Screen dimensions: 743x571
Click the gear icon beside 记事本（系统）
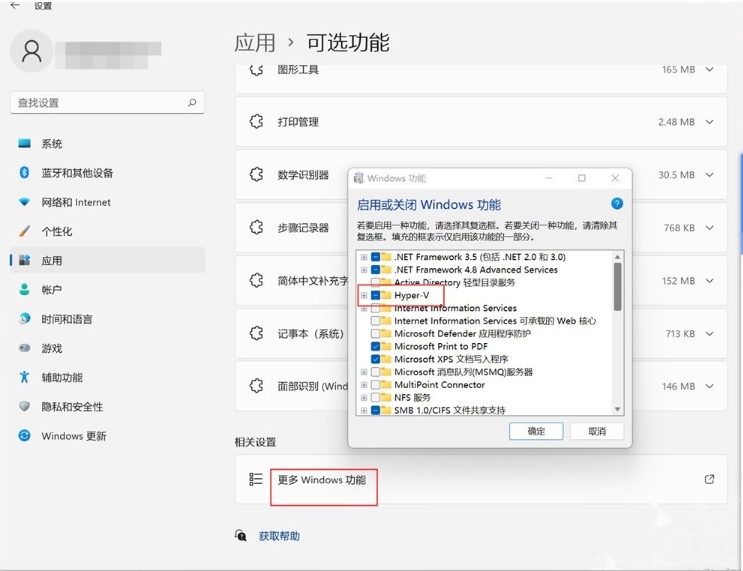pos(256,333)
